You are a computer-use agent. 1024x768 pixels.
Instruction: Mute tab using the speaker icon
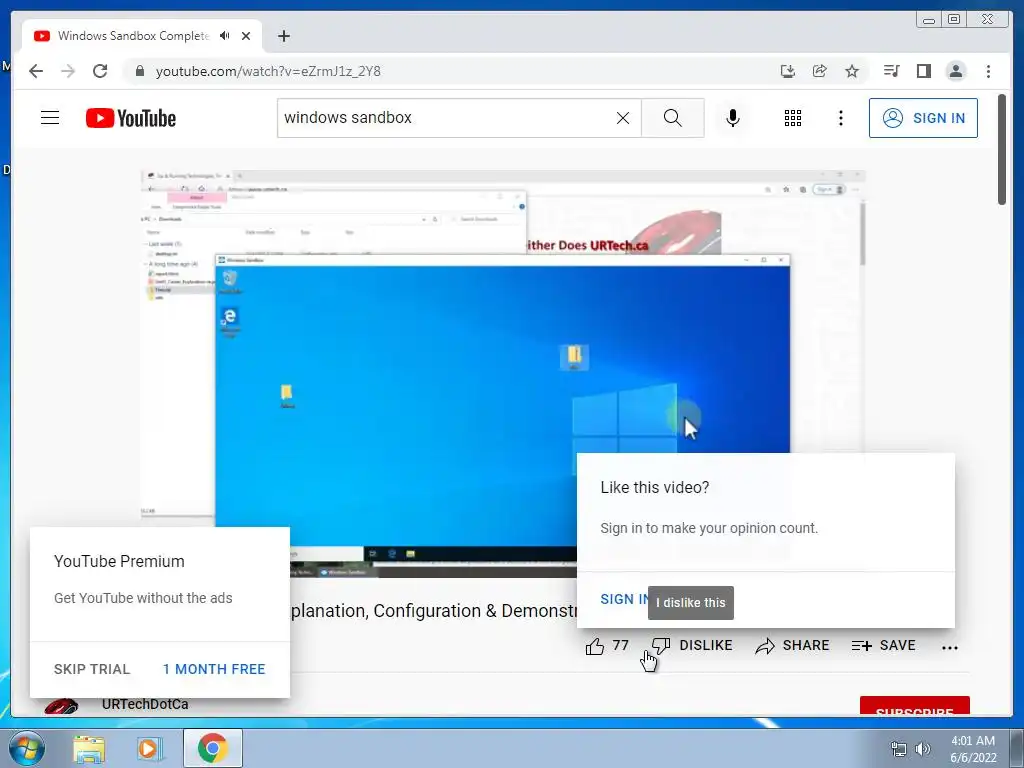(225, 36)
